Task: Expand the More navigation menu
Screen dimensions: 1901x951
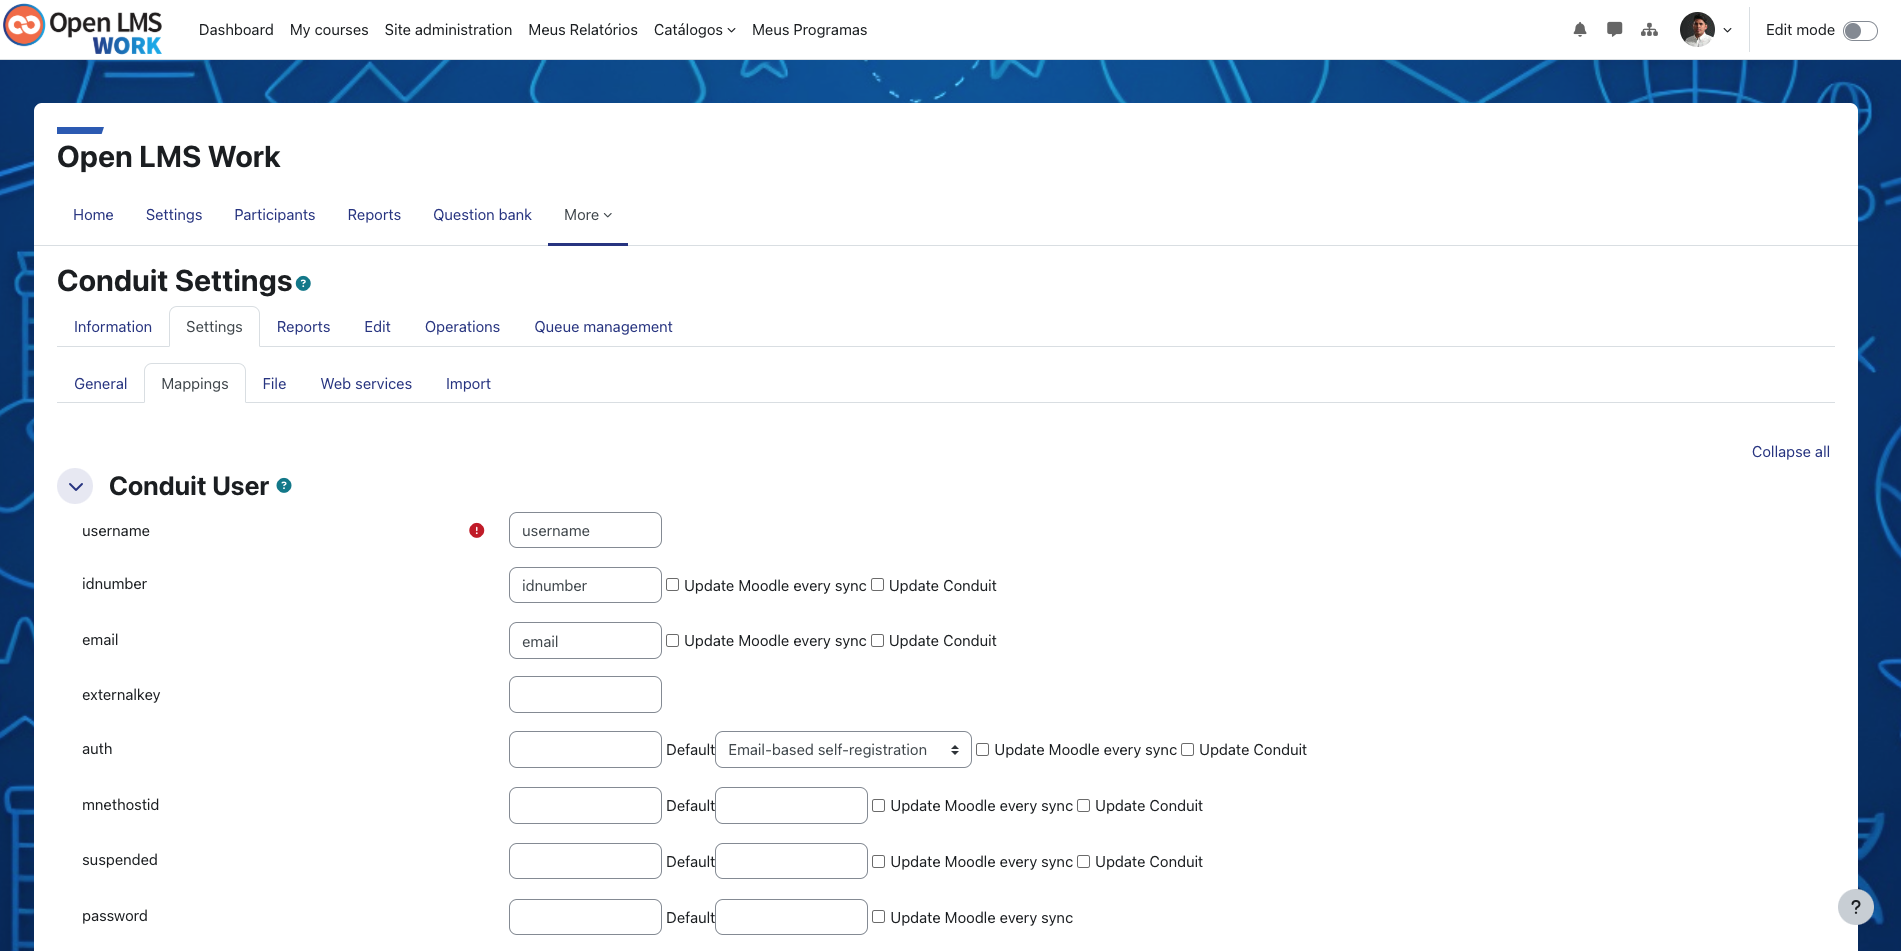Action: click(x=587, y=214)
